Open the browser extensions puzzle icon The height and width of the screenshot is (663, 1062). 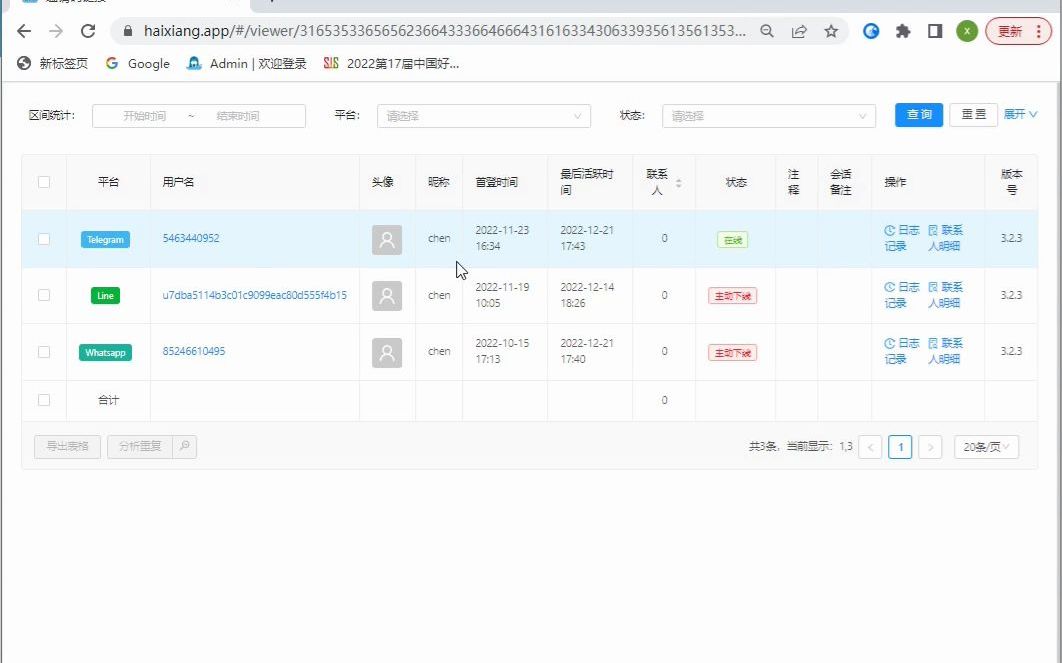(902, 31)
